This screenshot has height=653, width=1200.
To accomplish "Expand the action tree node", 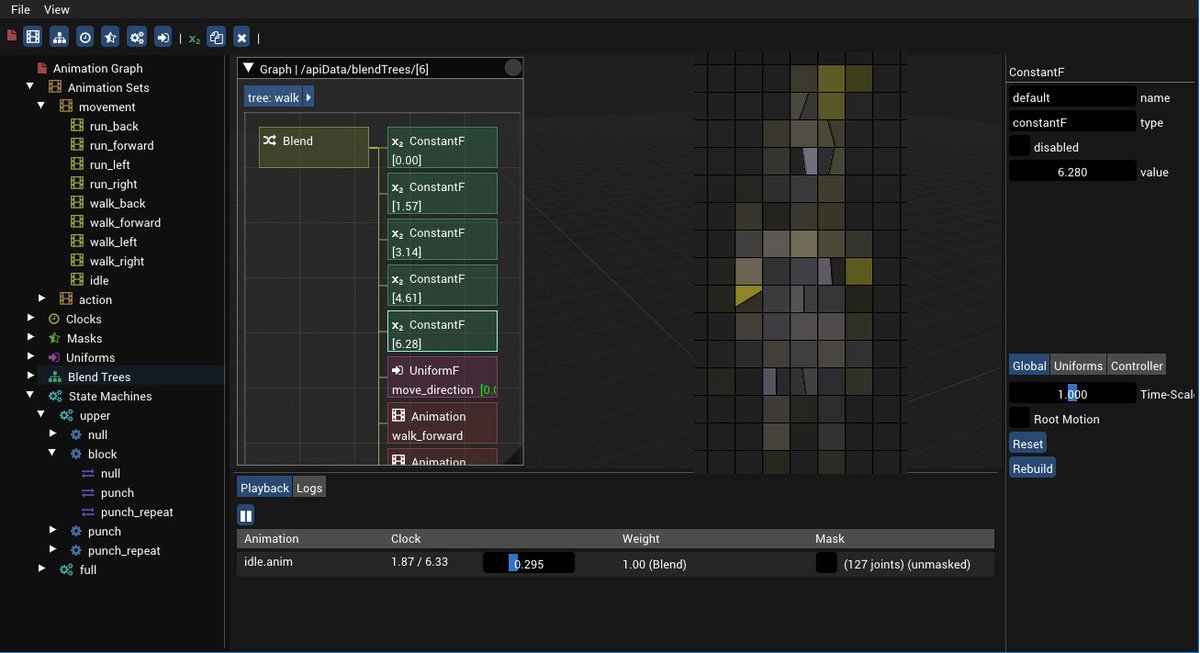I will (42, 299).
